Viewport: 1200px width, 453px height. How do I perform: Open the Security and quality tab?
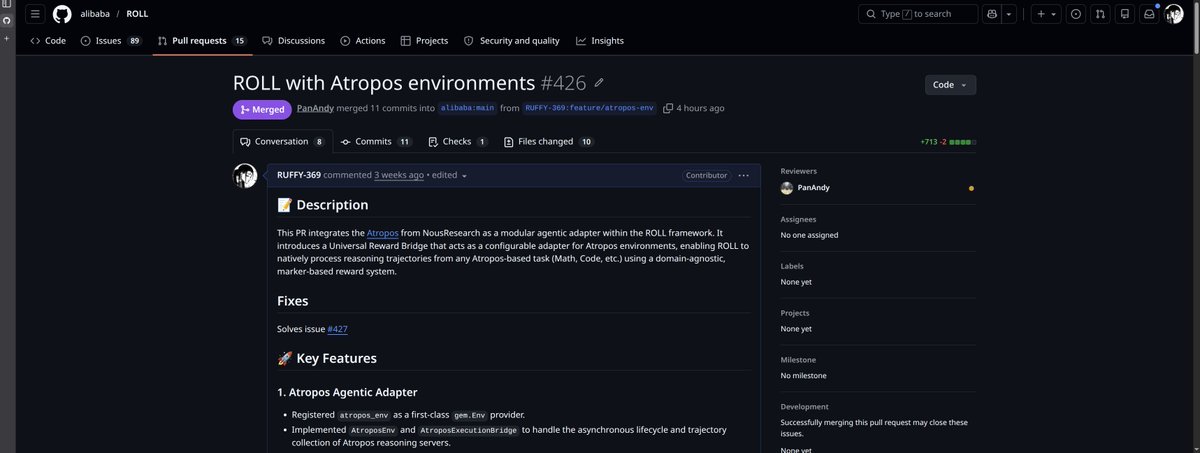click(512, 41)
